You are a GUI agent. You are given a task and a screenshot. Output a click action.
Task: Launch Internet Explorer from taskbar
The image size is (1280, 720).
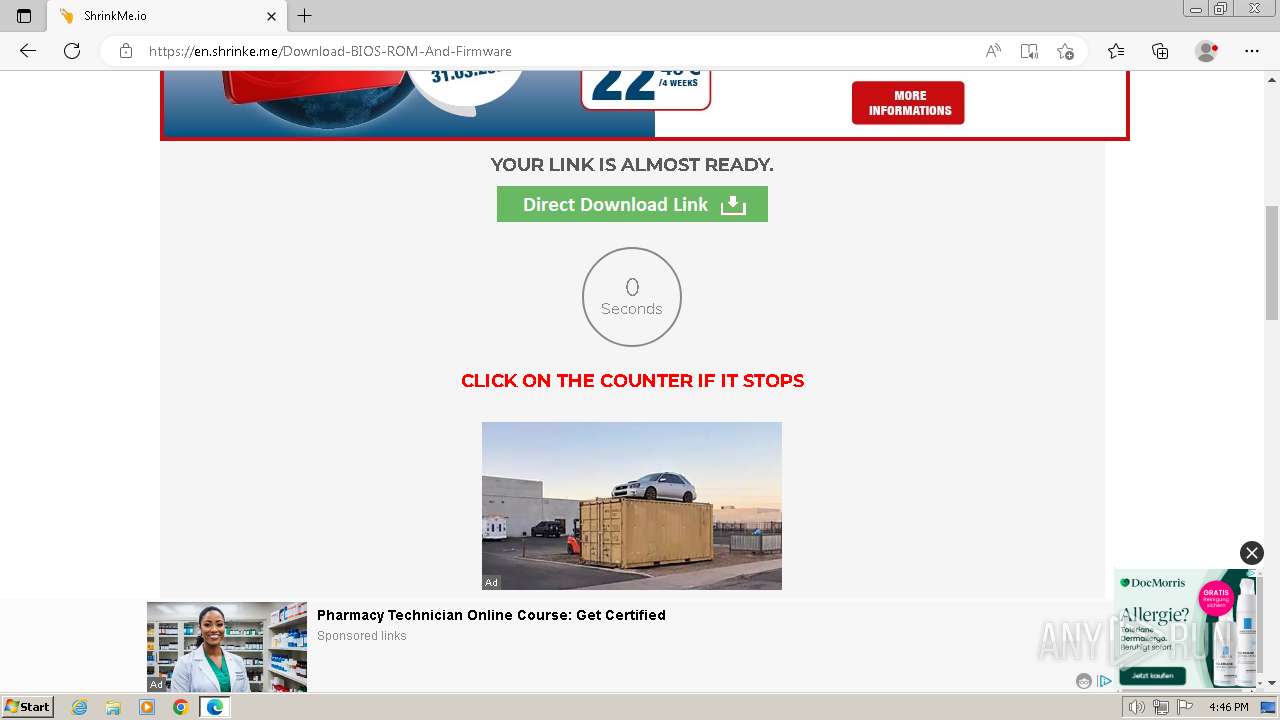click(x=80, y=707)
